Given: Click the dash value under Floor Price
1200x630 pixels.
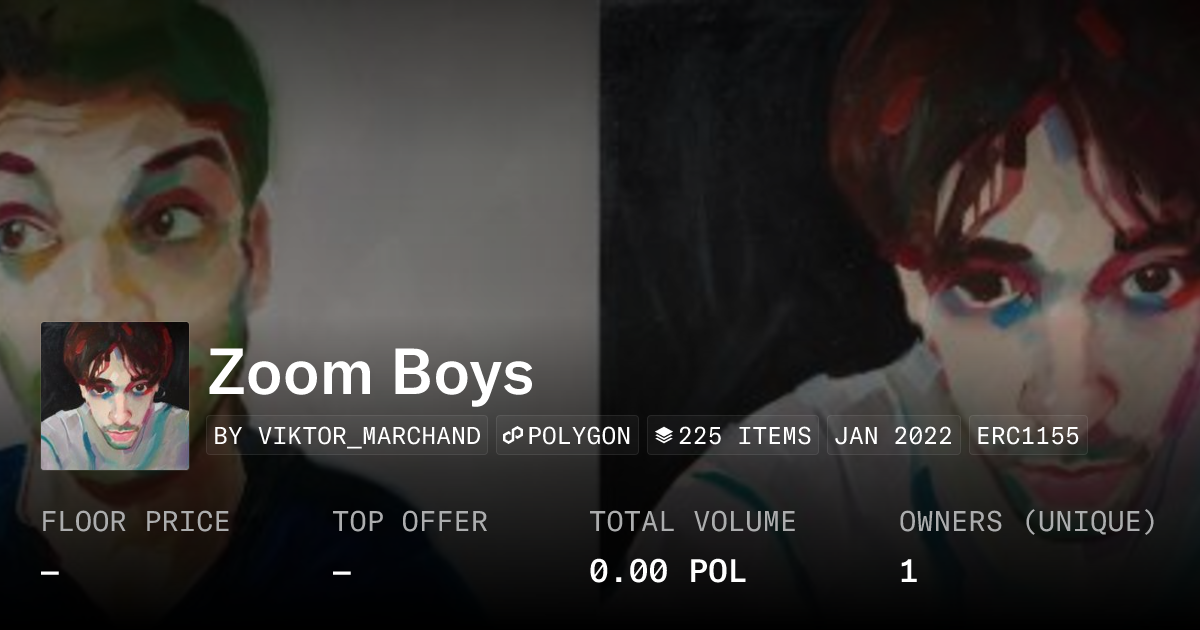Looking at the screenshot, I should 50,573.
